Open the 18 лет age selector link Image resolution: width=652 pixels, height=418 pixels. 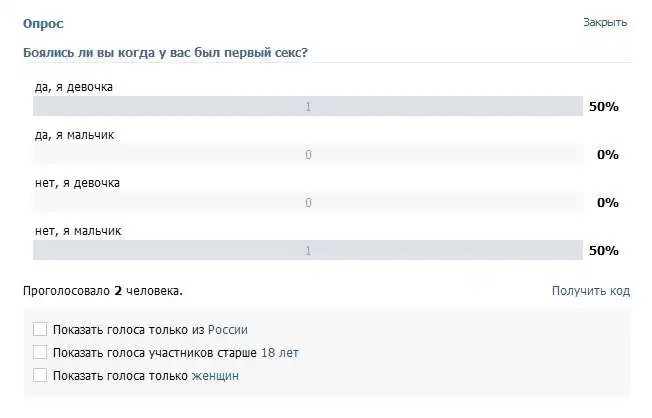click(279, 352)
